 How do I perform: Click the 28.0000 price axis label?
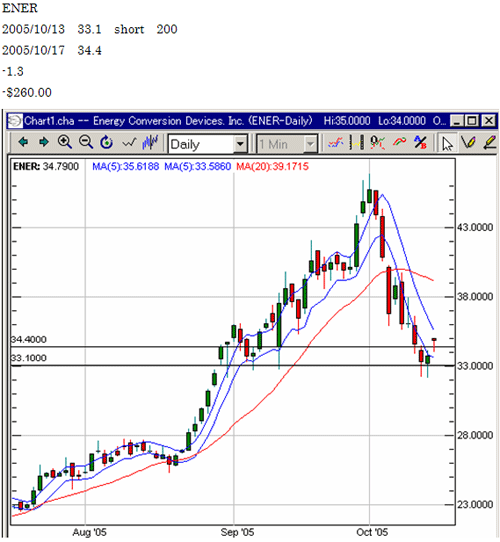475,435
